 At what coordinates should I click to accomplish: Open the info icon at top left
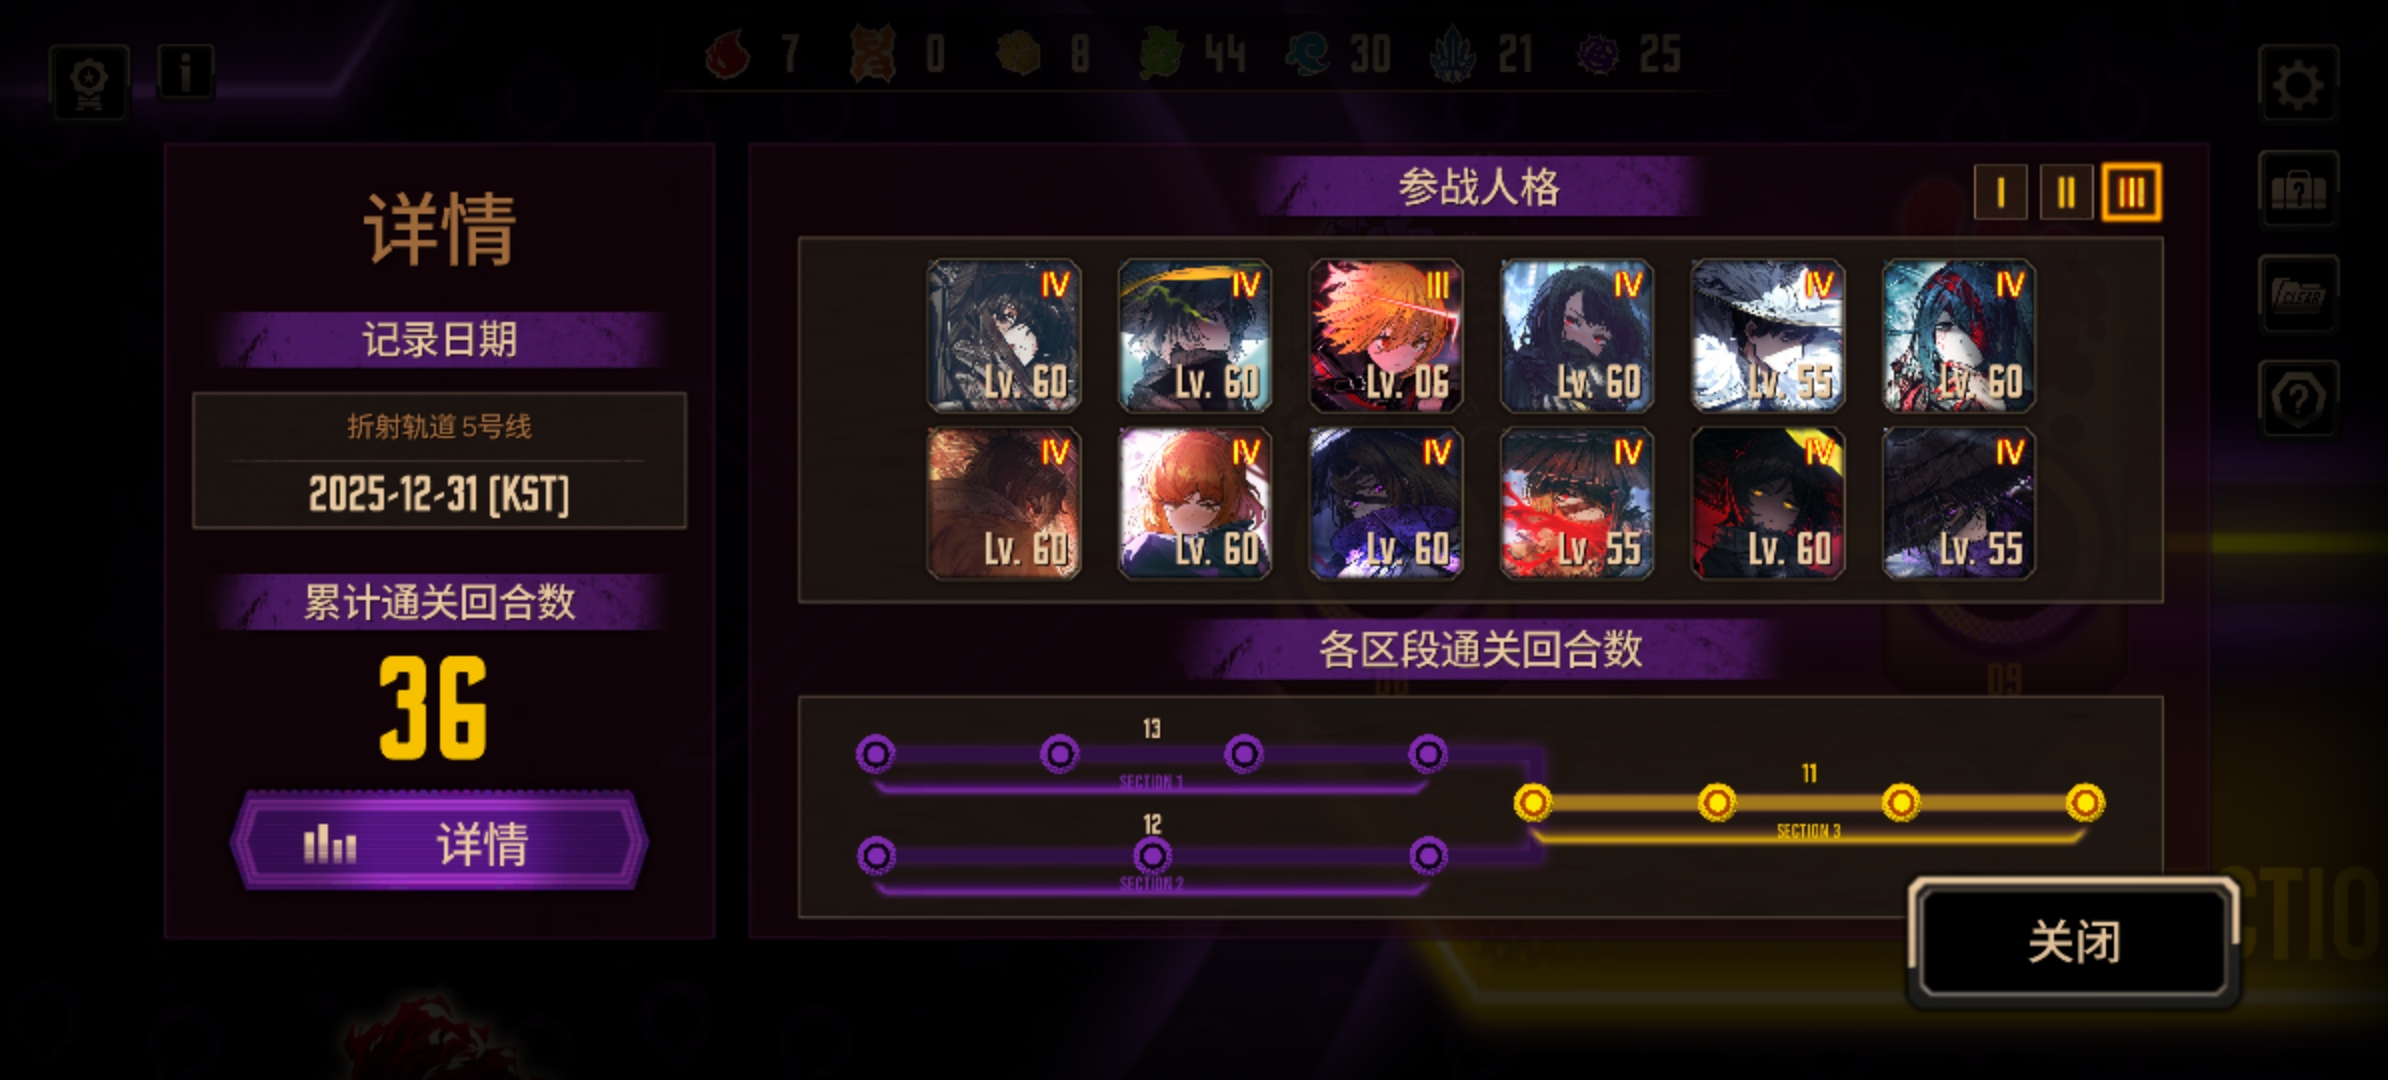(185, 72)
